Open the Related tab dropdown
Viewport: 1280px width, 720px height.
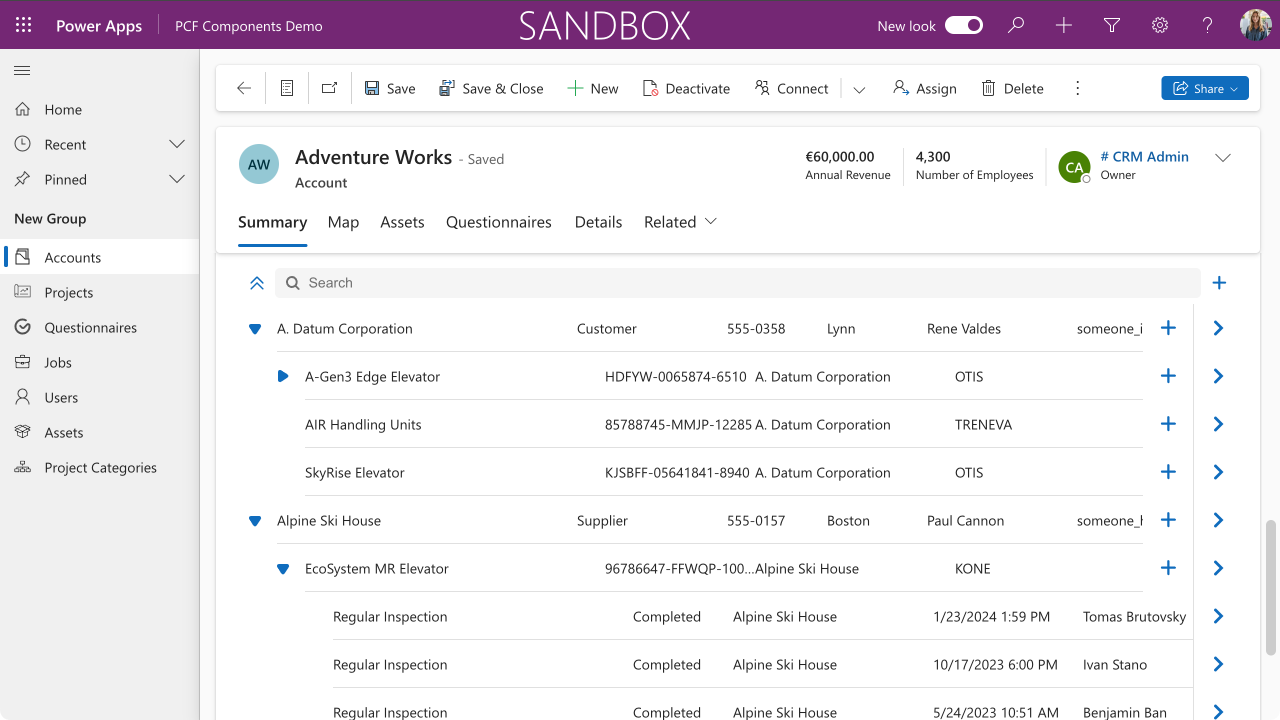[x=681, y=222]
